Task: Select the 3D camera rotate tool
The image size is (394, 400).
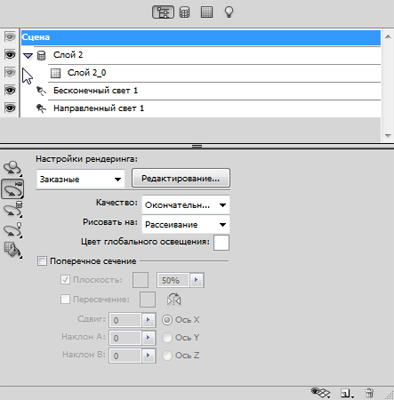Action: coord(13,189)
